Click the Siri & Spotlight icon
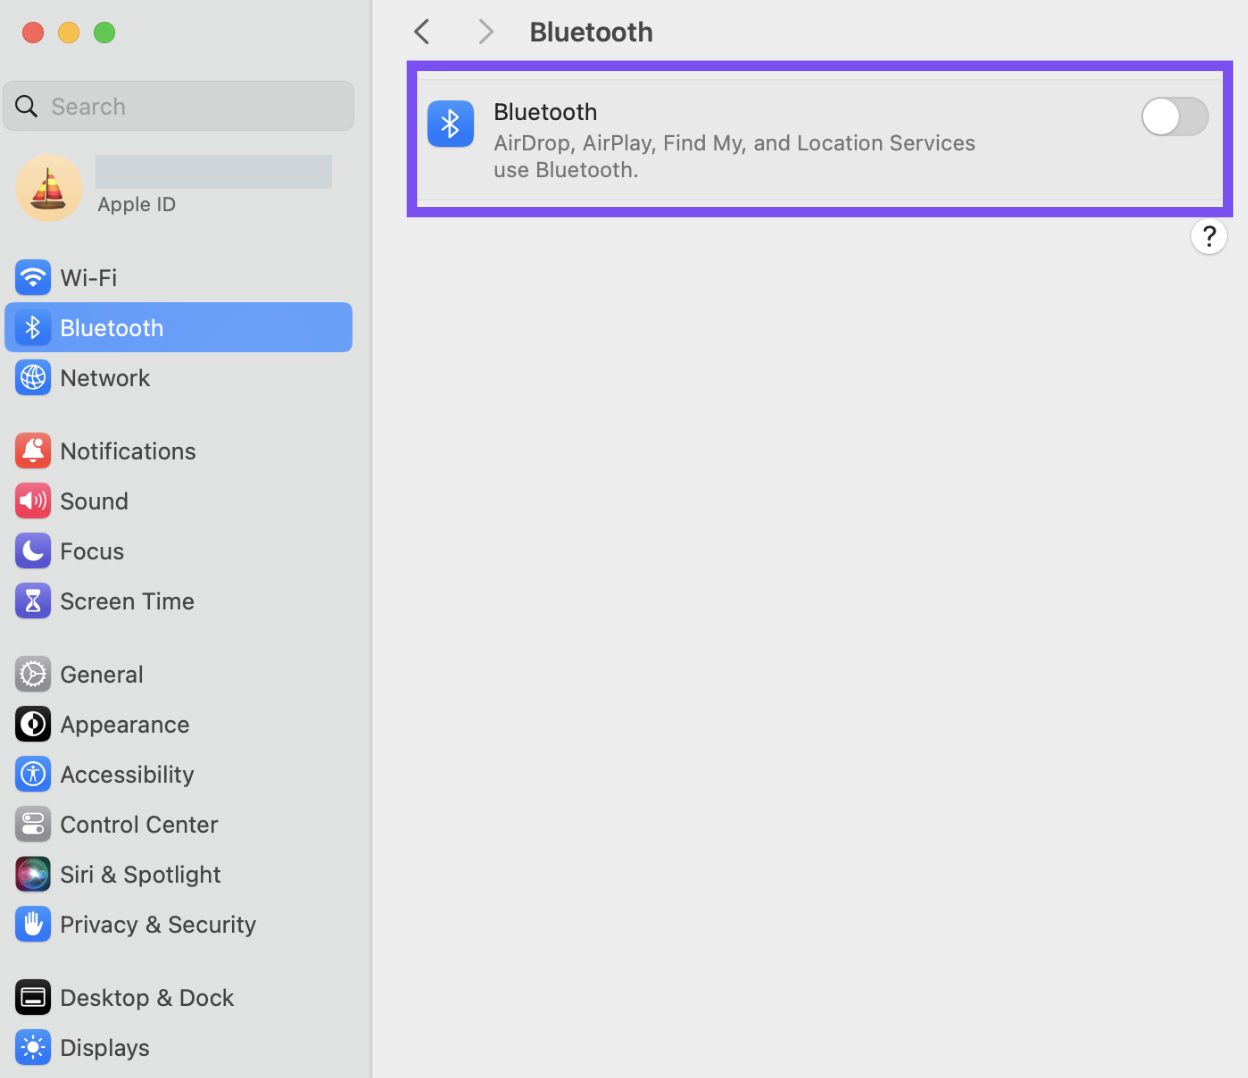 click(x=33, y=874)
